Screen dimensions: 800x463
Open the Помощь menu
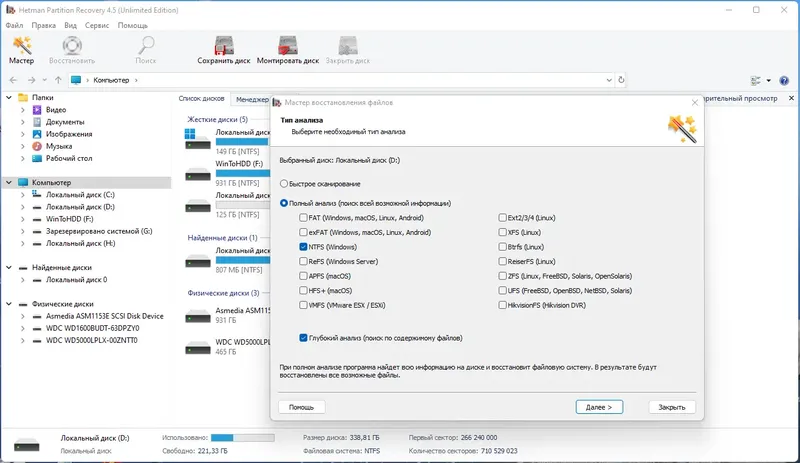[133, 25]
